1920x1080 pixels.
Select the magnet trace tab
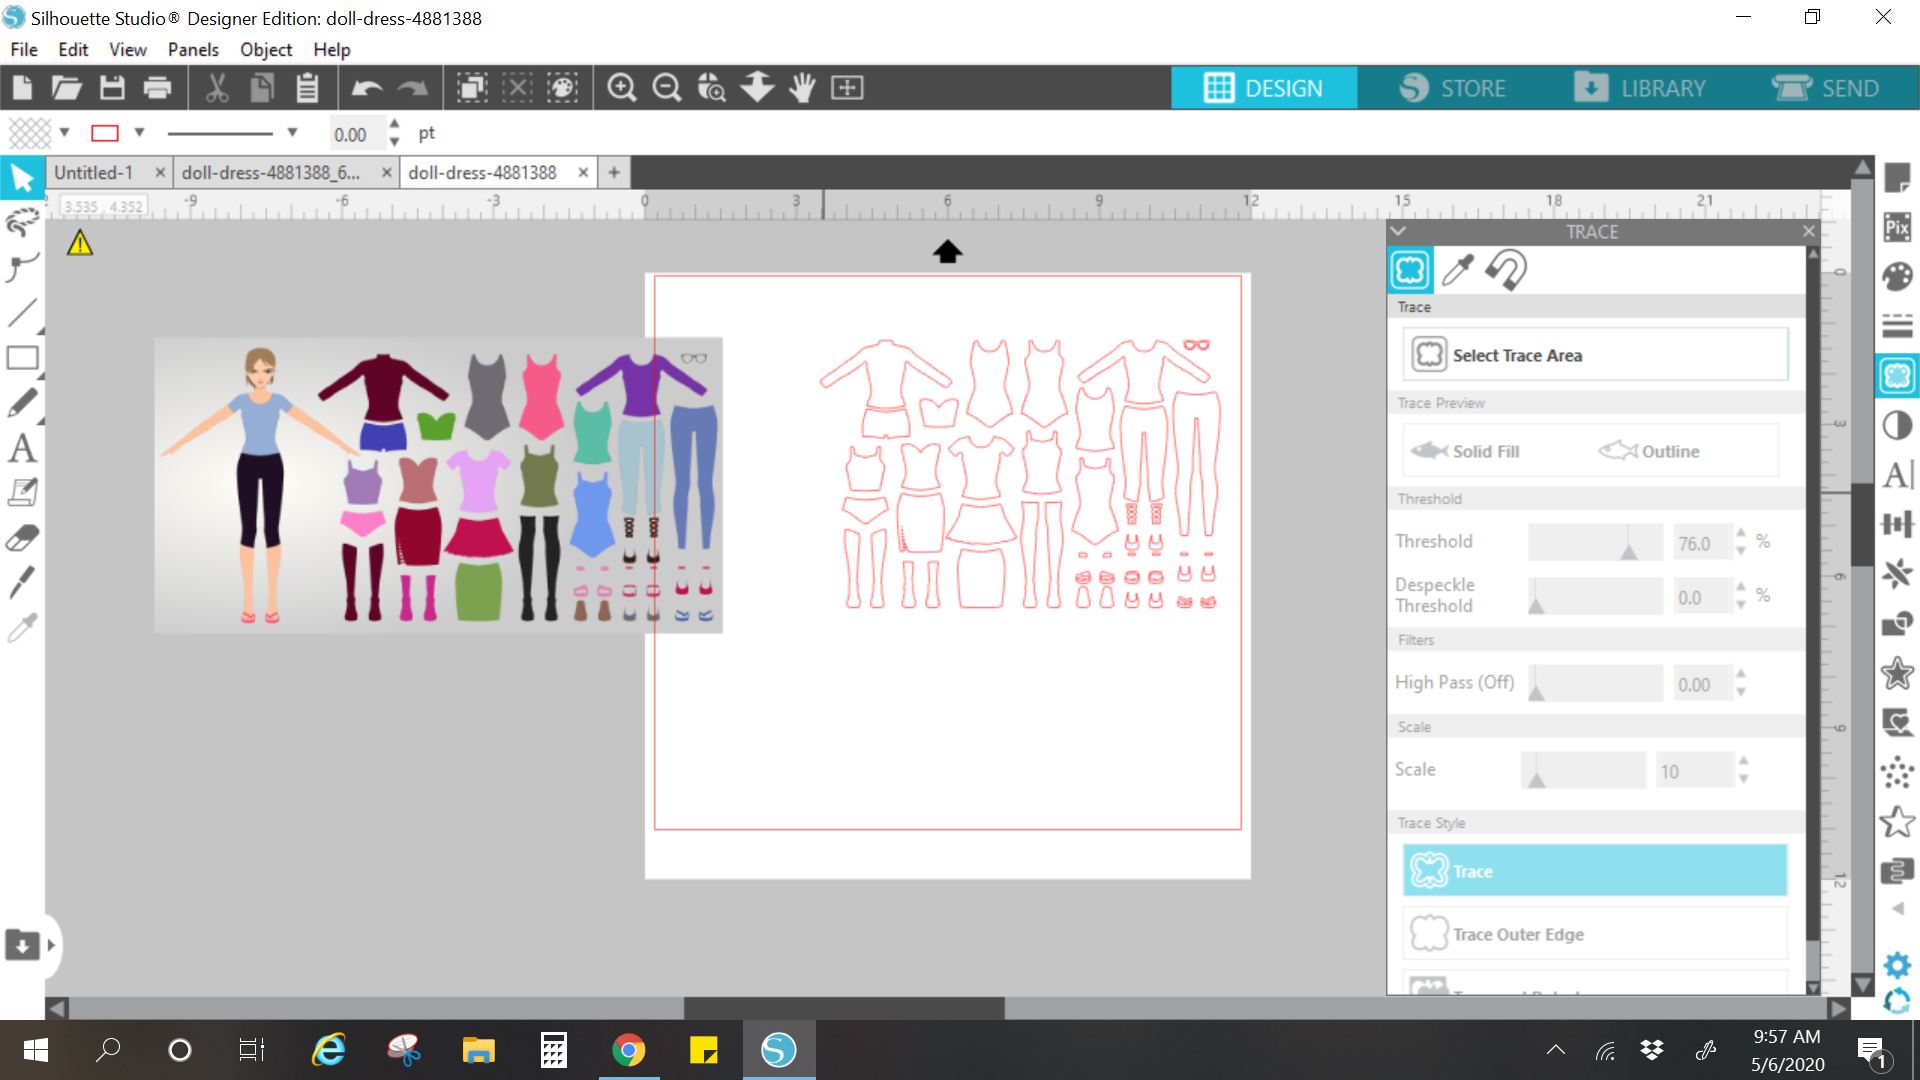pyautogui.click(x=1506, y=270)
